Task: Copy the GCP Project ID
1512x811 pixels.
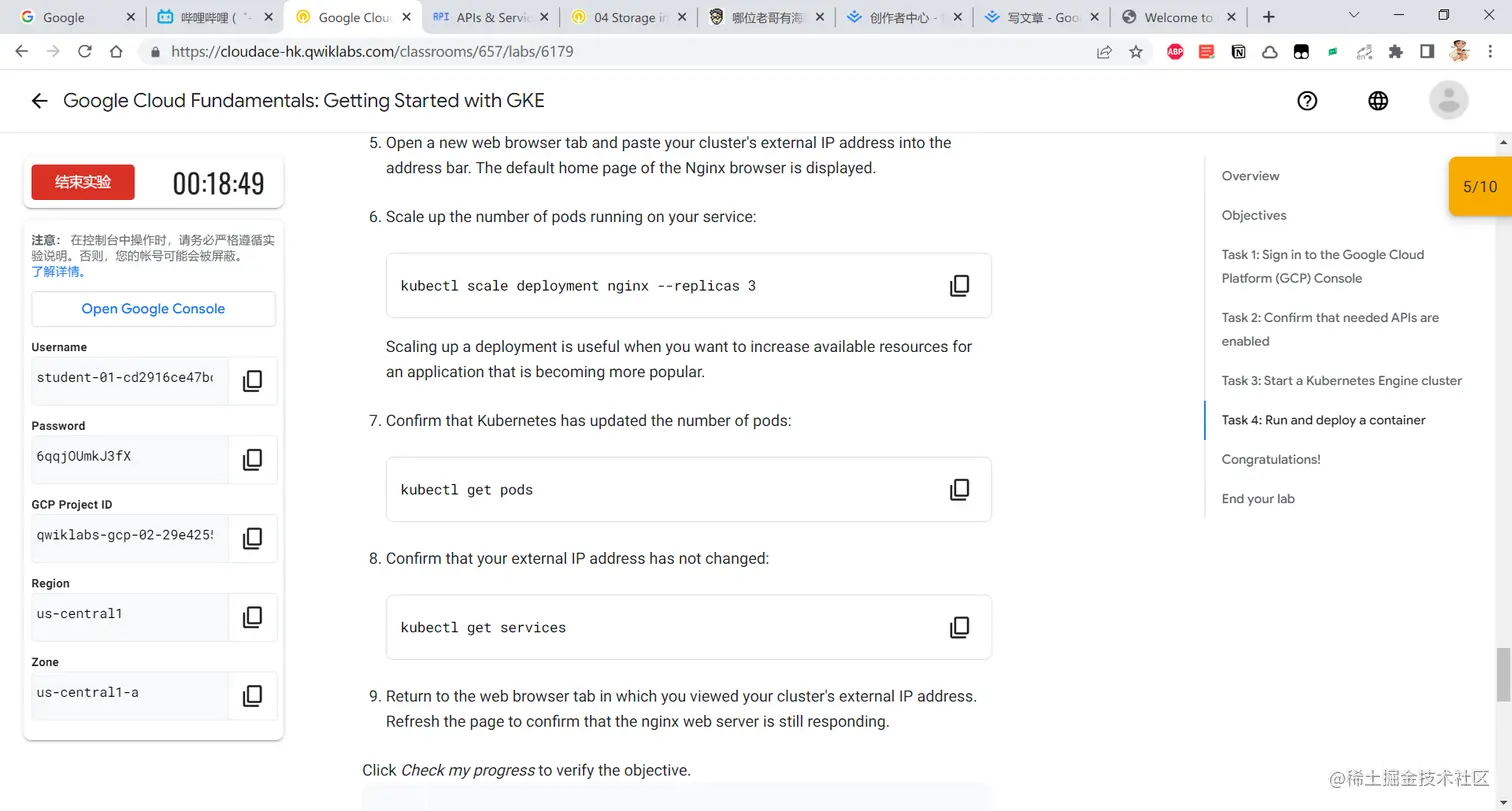Action: 252,538
